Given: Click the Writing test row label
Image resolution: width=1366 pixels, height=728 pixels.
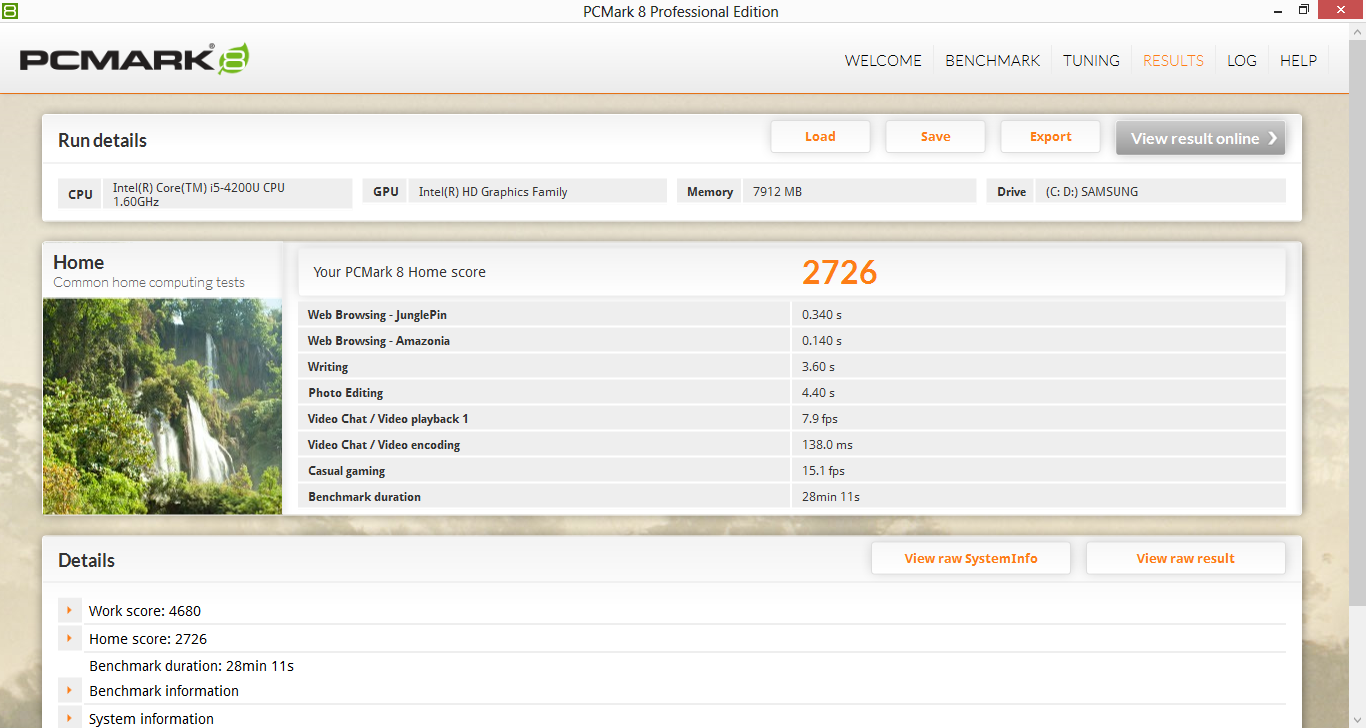Looking at the screenshot, I should (328, 367).
